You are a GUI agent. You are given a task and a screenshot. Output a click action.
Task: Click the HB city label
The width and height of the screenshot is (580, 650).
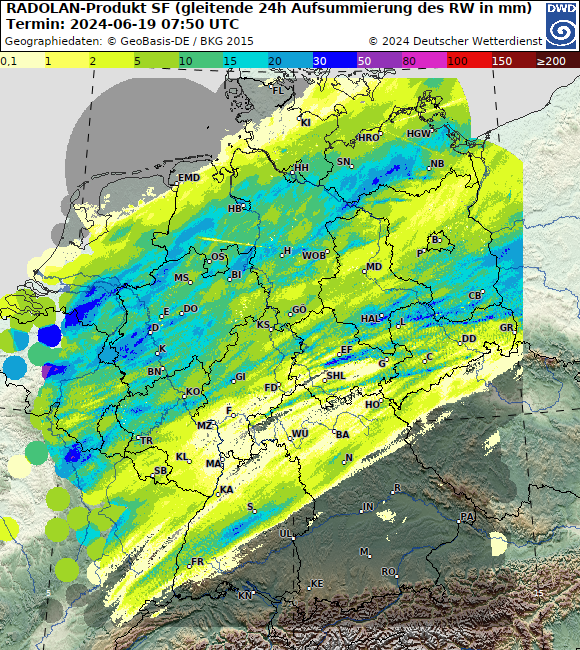235,209
